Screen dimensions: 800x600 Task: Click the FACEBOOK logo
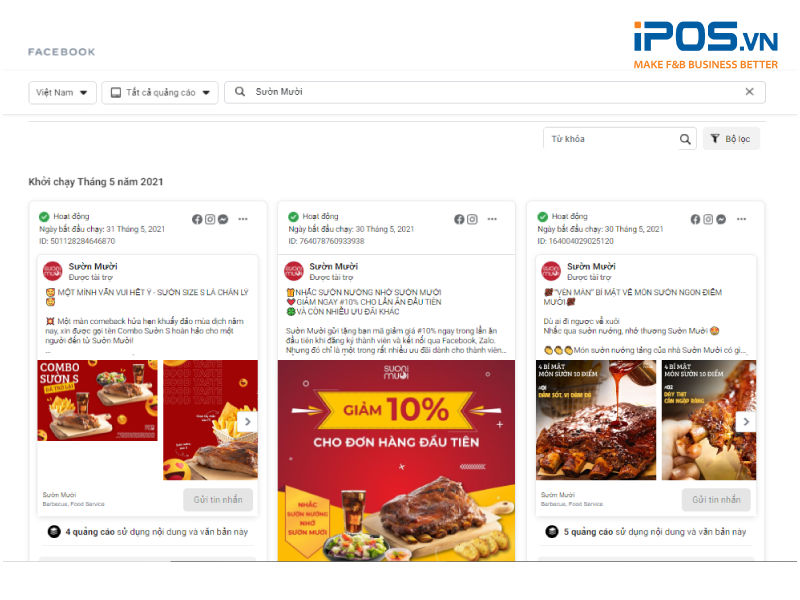coord(61,51)
